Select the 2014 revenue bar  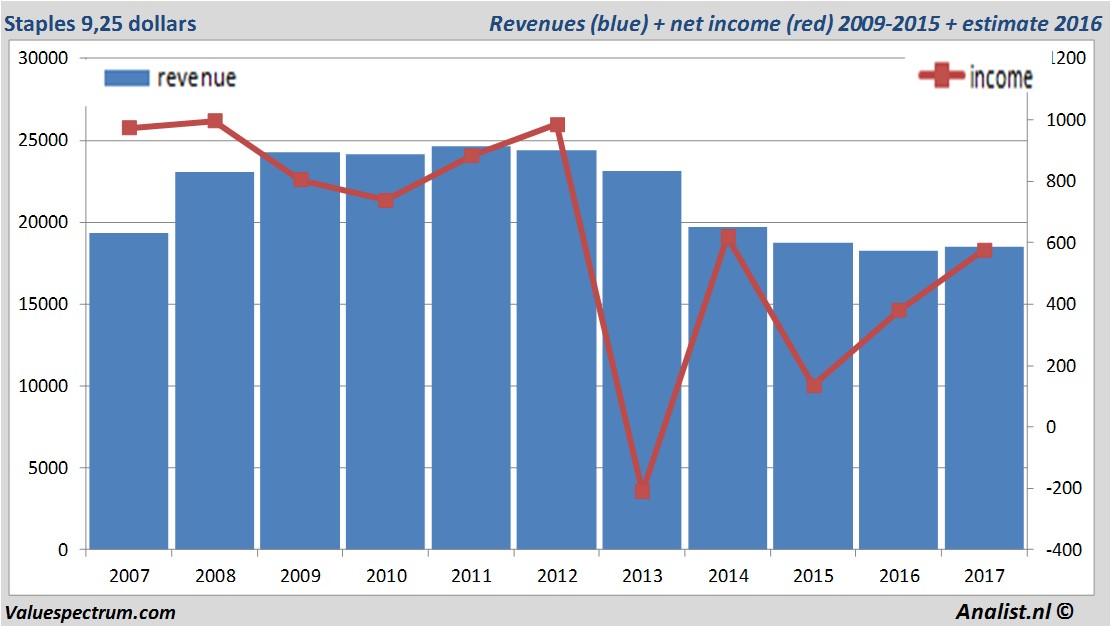click(x=728, y=388)
